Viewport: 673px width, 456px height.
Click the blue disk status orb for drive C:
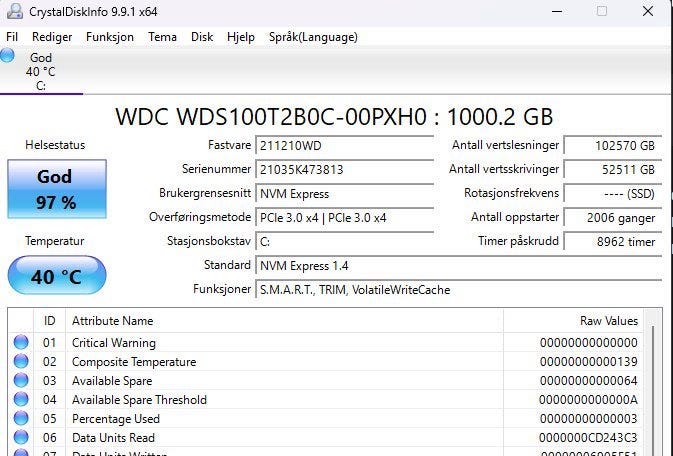click(x=7, y=55)
